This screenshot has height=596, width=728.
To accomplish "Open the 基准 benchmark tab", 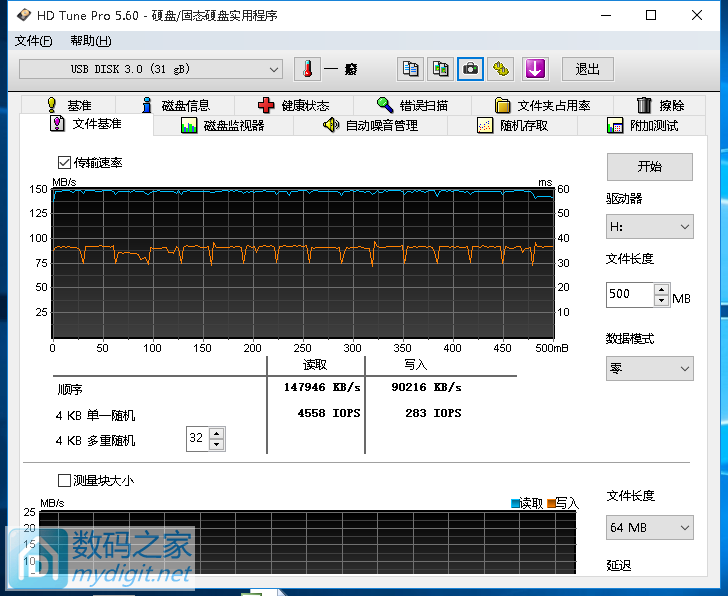I will tap(69, 105).
